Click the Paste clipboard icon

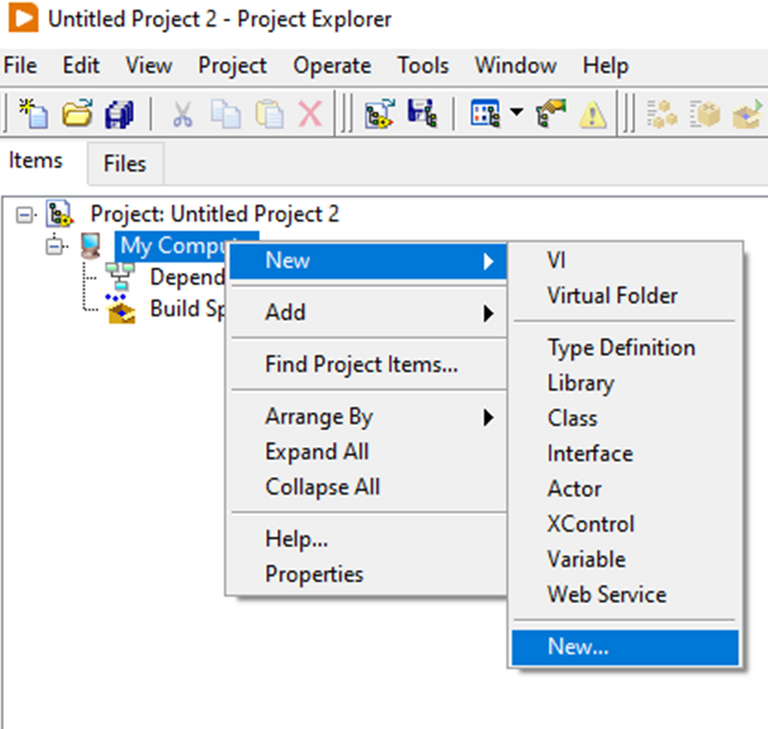[x=269, y=114]
